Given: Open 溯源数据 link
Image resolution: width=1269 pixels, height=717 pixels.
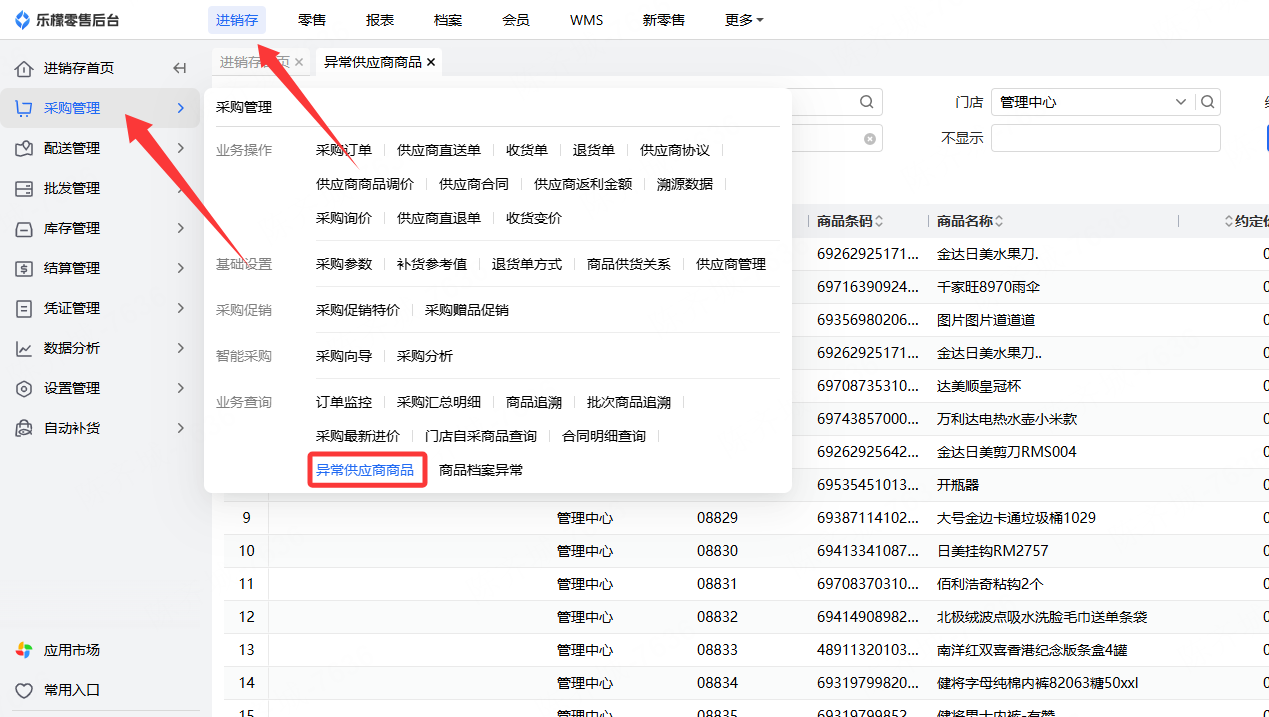Looking at the screenshot, I should pos(685,184).
